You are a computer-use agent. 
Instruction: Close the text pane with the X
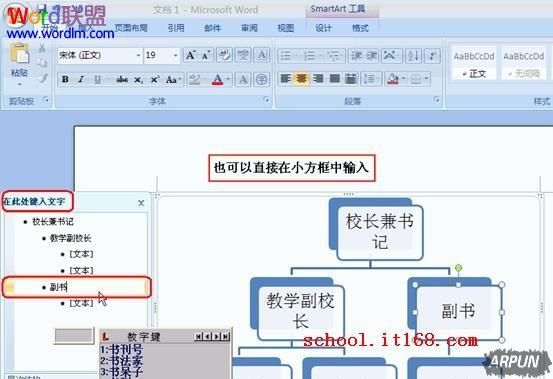(x=141, y=203)
